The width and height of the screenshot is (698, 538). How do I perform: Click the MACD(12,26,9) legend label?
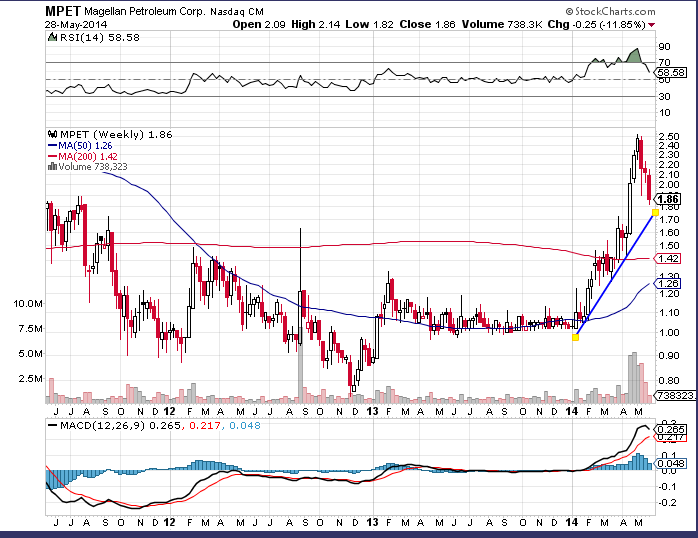(x=102, y=425)
